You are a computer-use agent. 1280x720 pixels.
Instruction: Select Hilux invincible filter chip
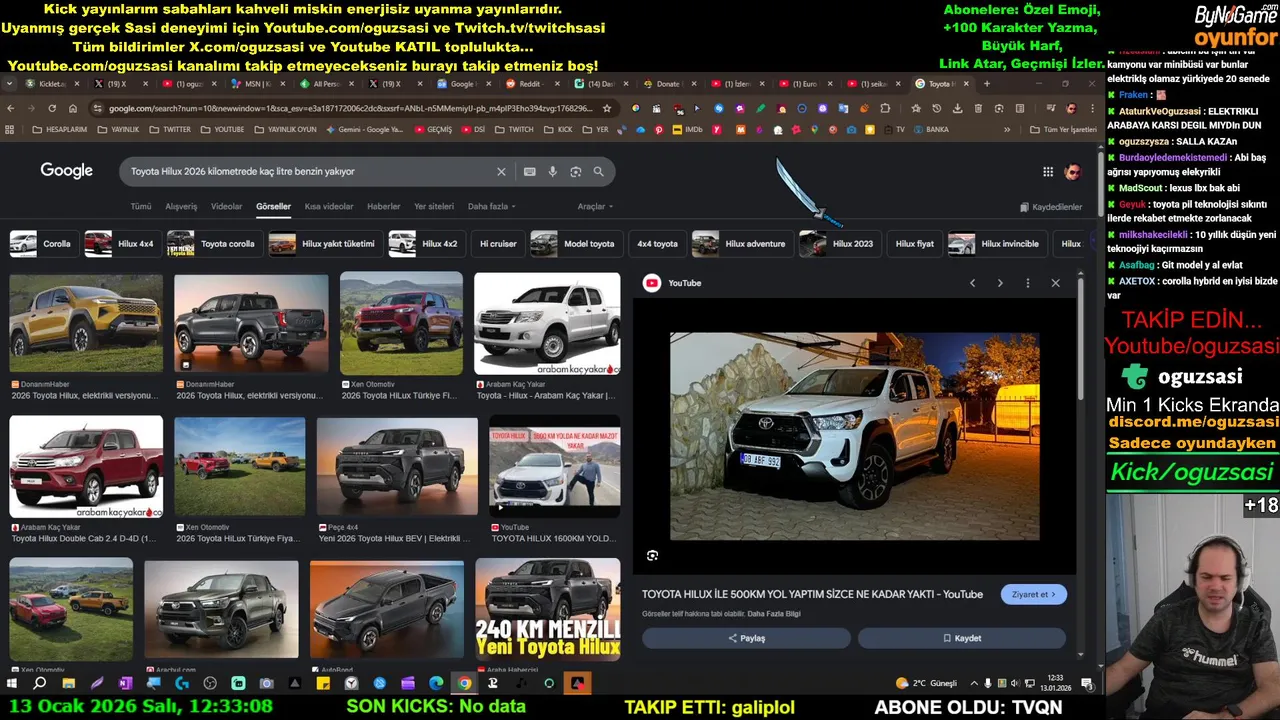click(996, 244)
